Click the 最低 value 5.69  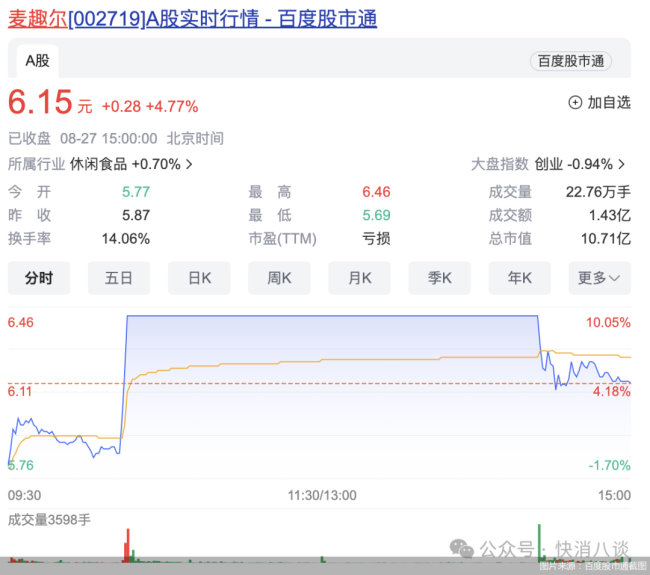tap(376, 215)
